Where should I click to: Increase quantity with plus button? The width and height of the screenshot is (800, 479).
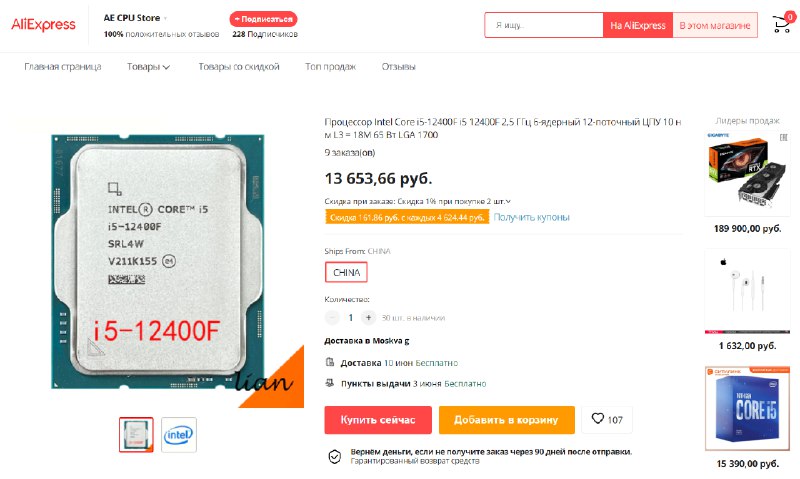pos(368,317)
